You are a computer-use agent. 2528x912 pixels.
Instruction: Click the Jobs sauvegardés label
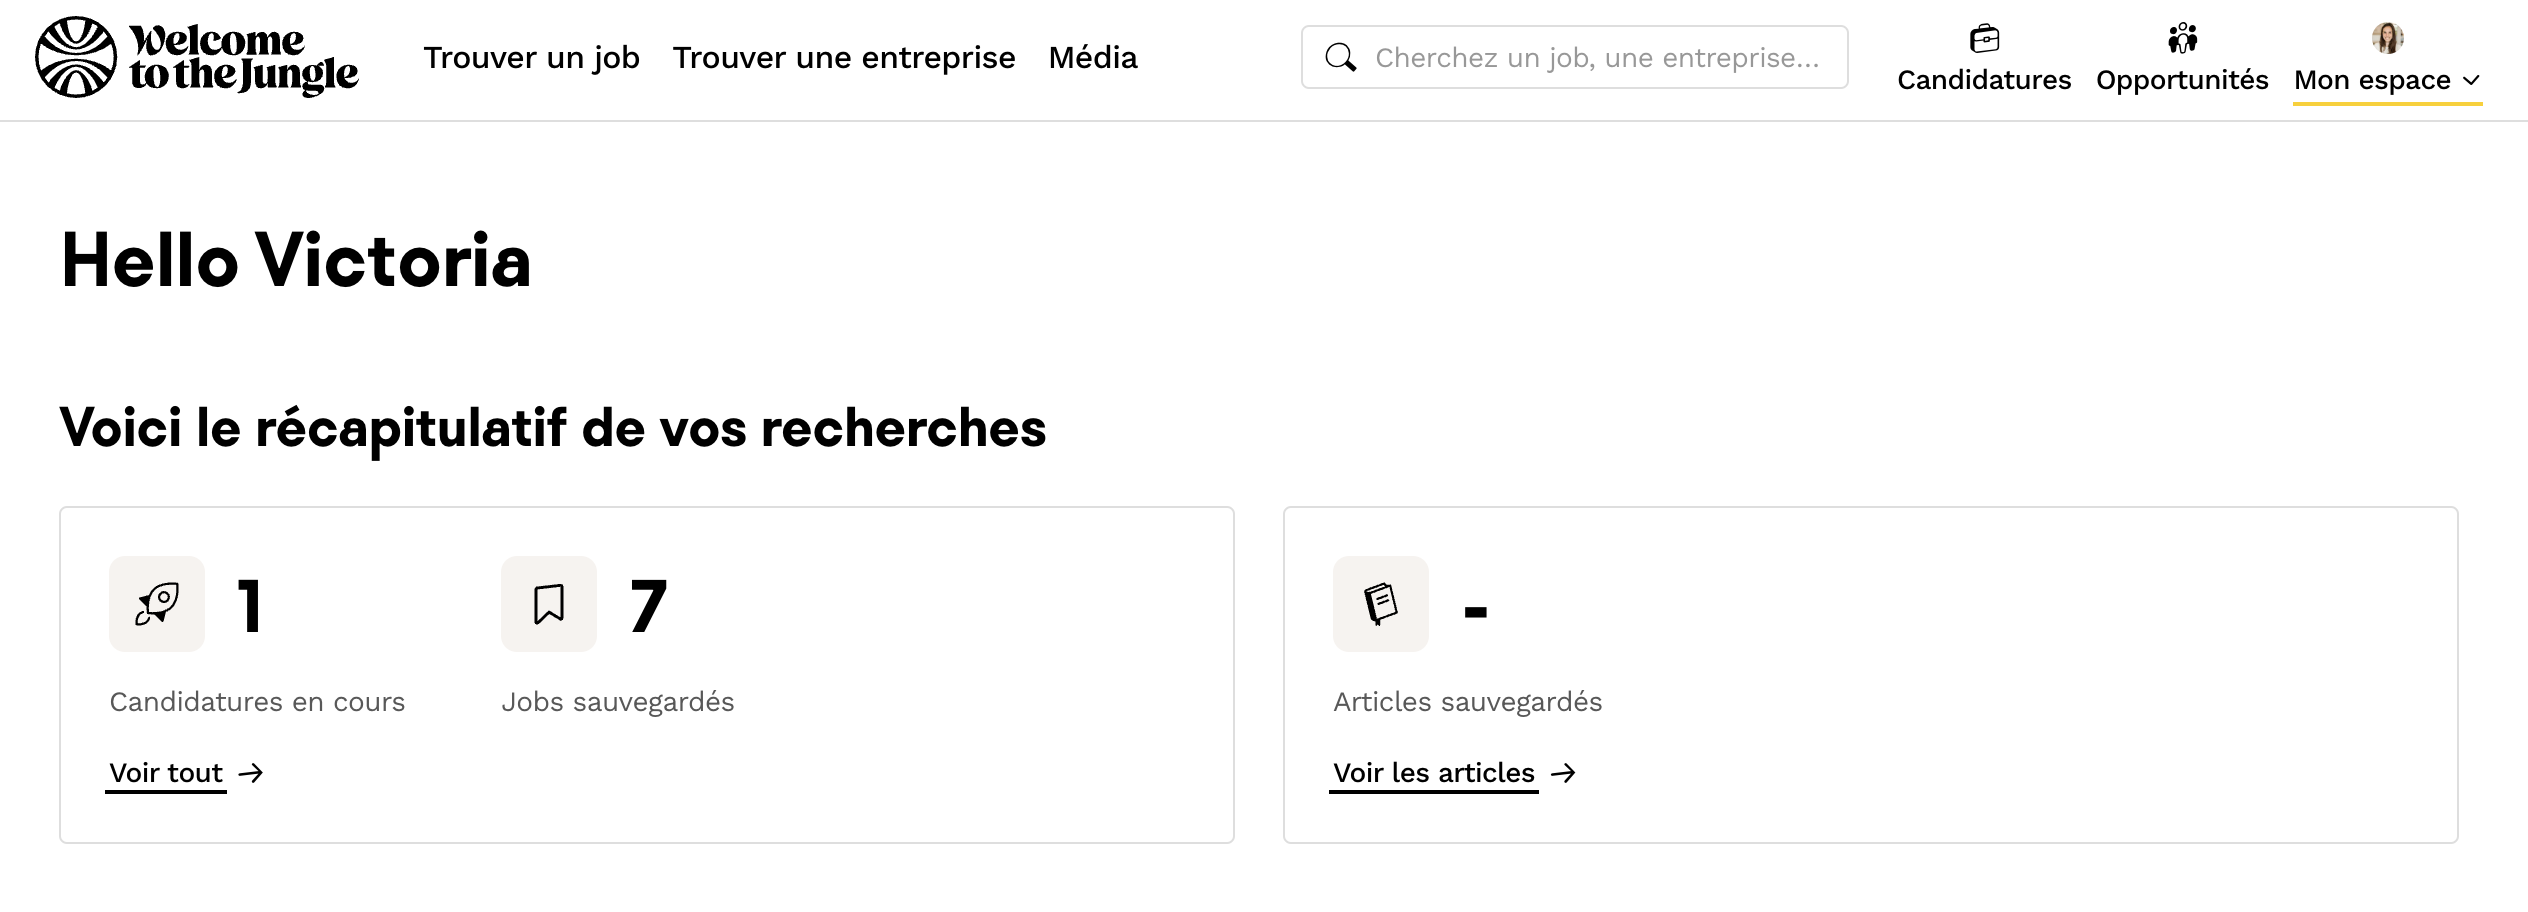coord(618,702)
